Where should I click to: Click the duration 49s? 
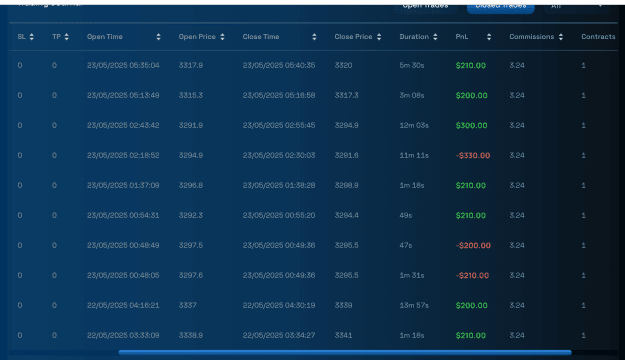[406, 215]
